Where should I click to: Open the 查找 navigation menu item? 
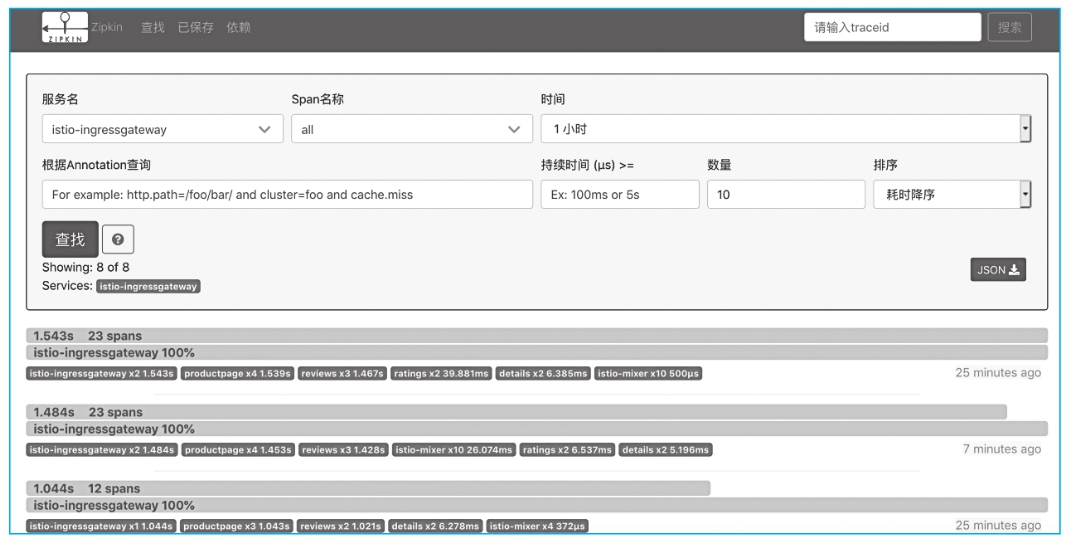[x=153, y=27]
